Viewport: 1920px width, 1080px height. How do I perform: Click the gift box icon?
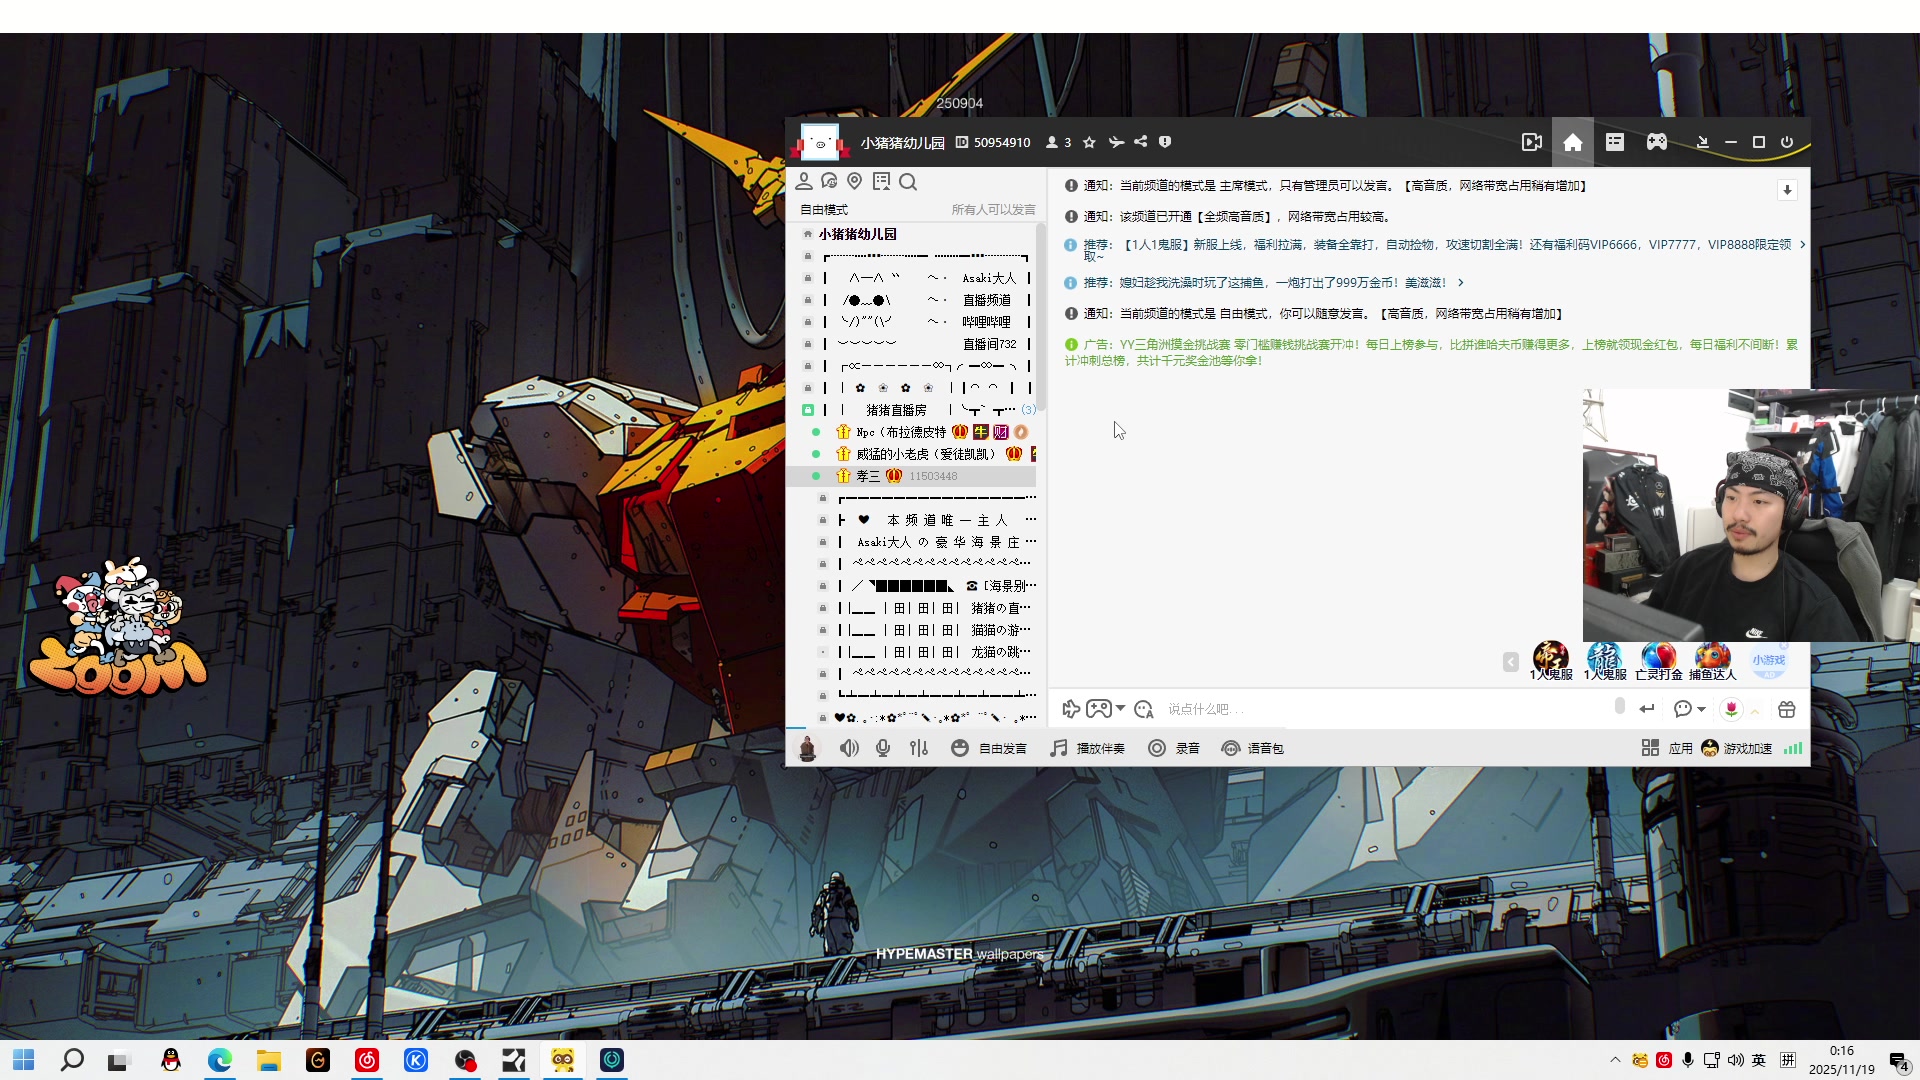[1787, 709]
